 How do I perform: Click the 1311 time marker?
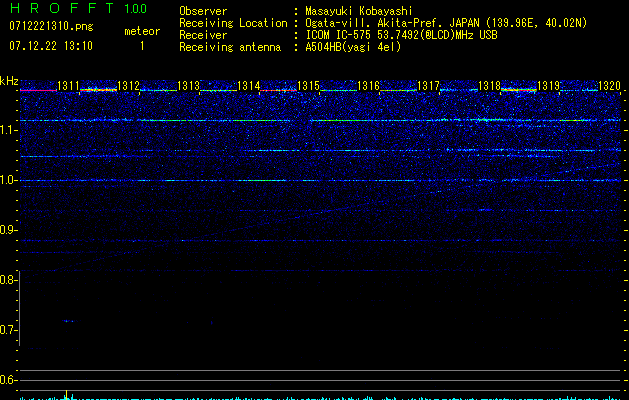[69, 87]
